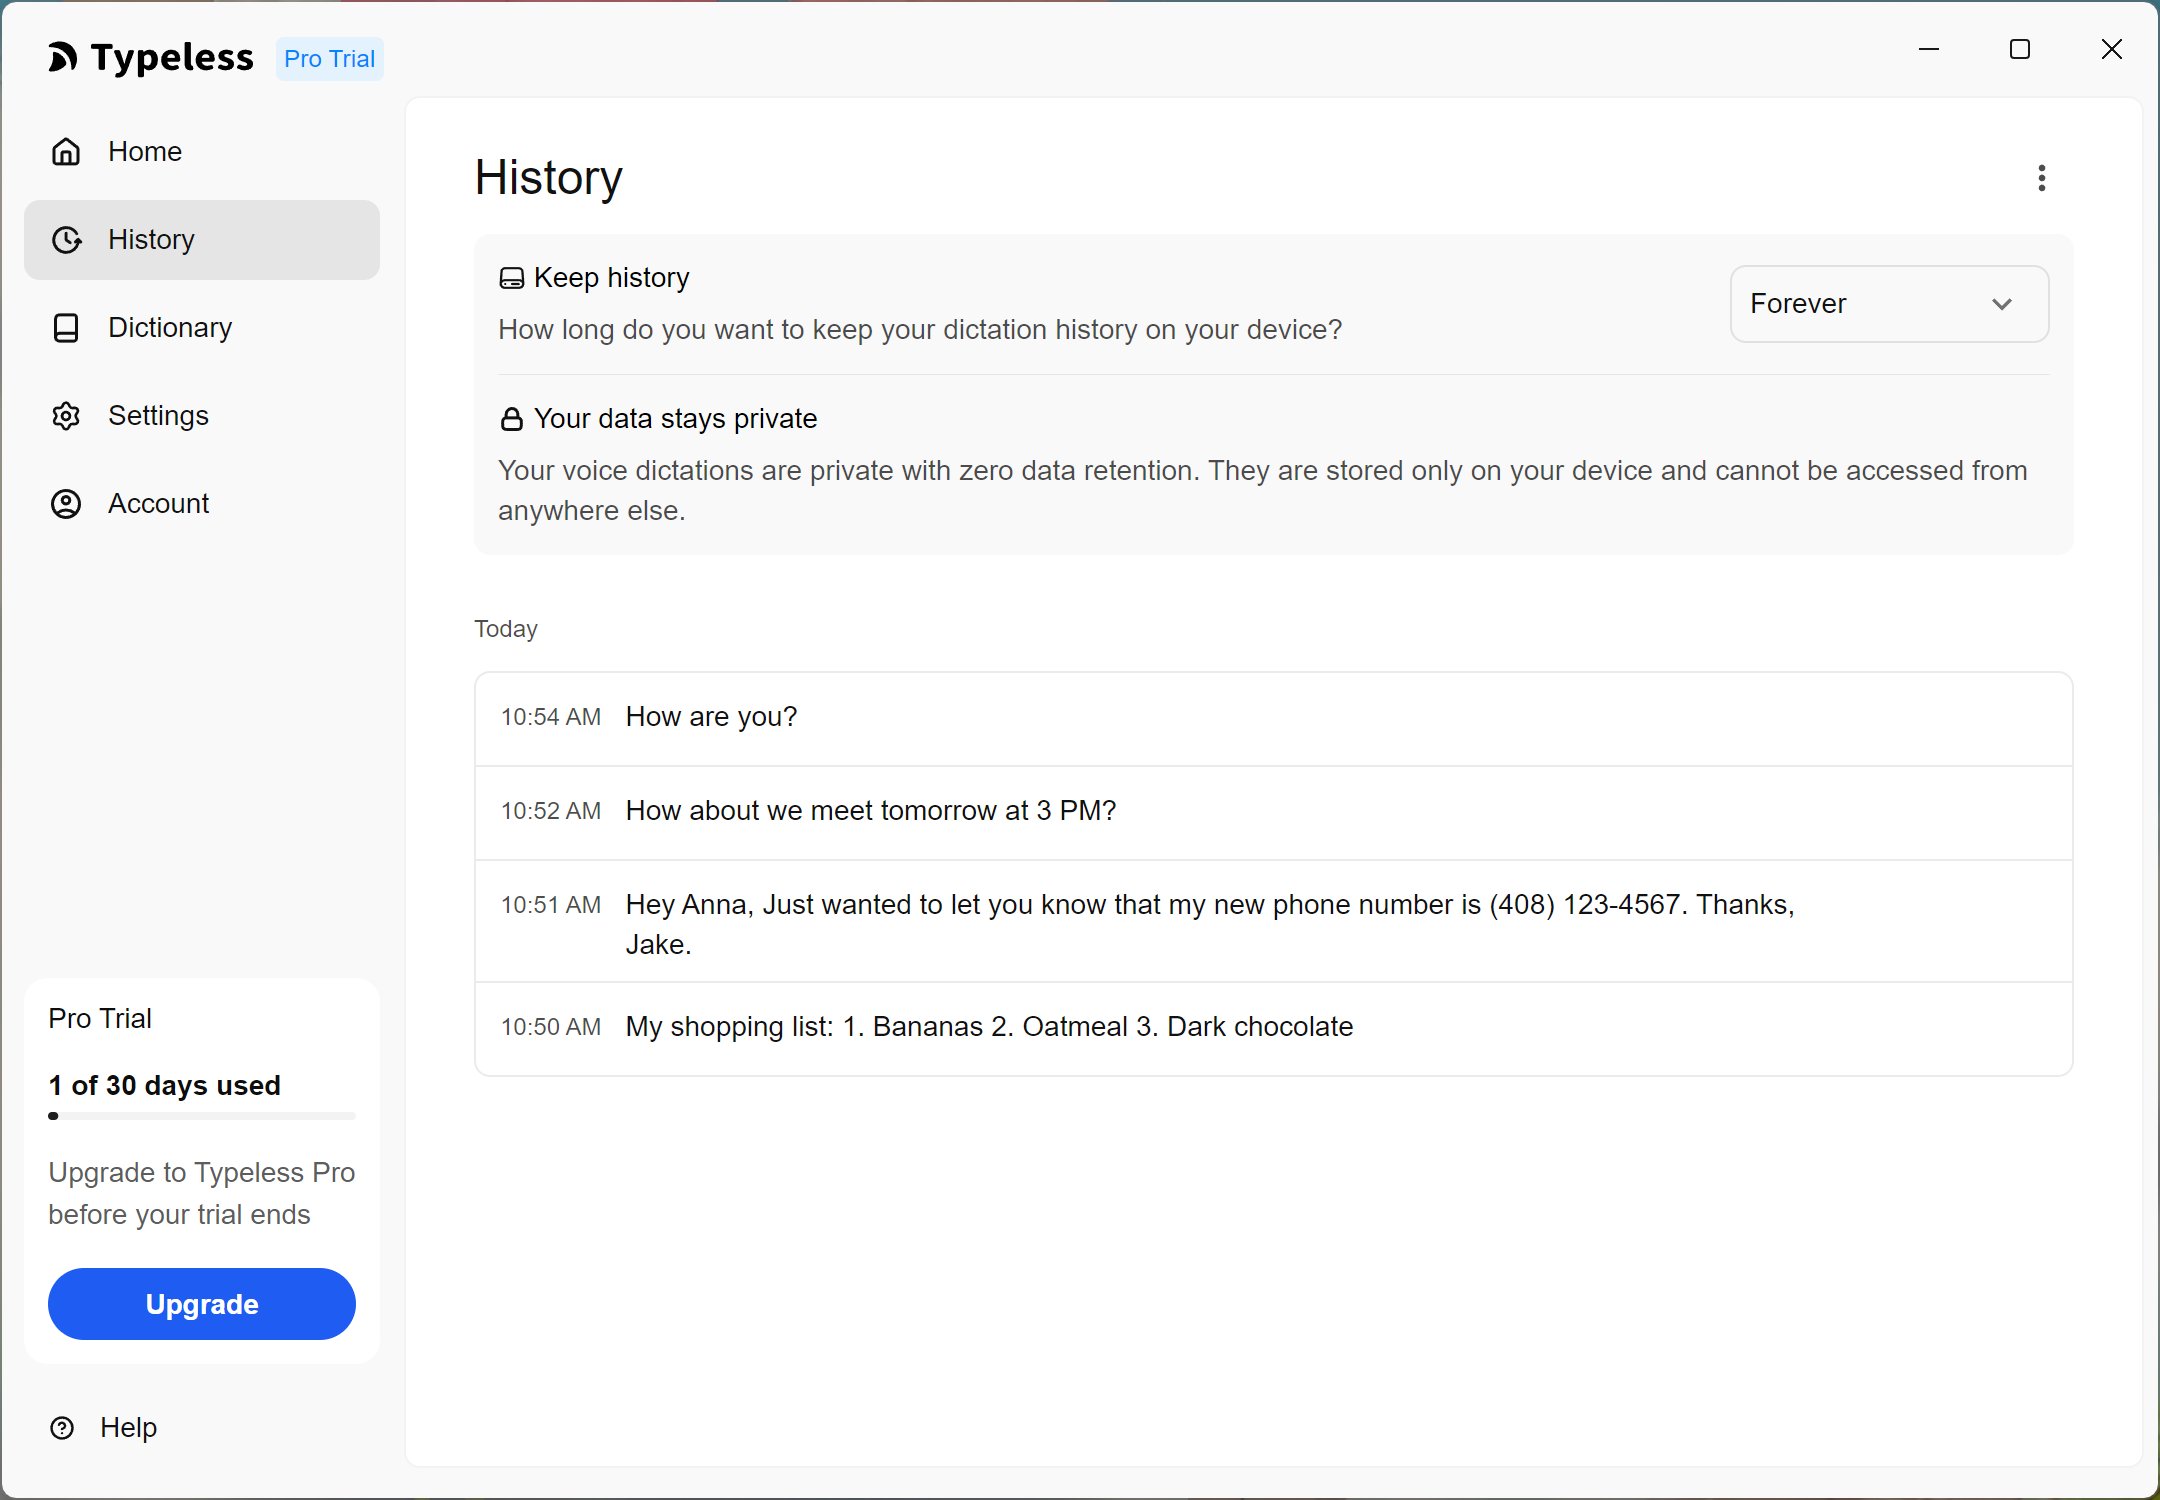This screenshot has width=2160, height=1500.
Task: Open the three-dot more options menu
Action: (2041, 178)
